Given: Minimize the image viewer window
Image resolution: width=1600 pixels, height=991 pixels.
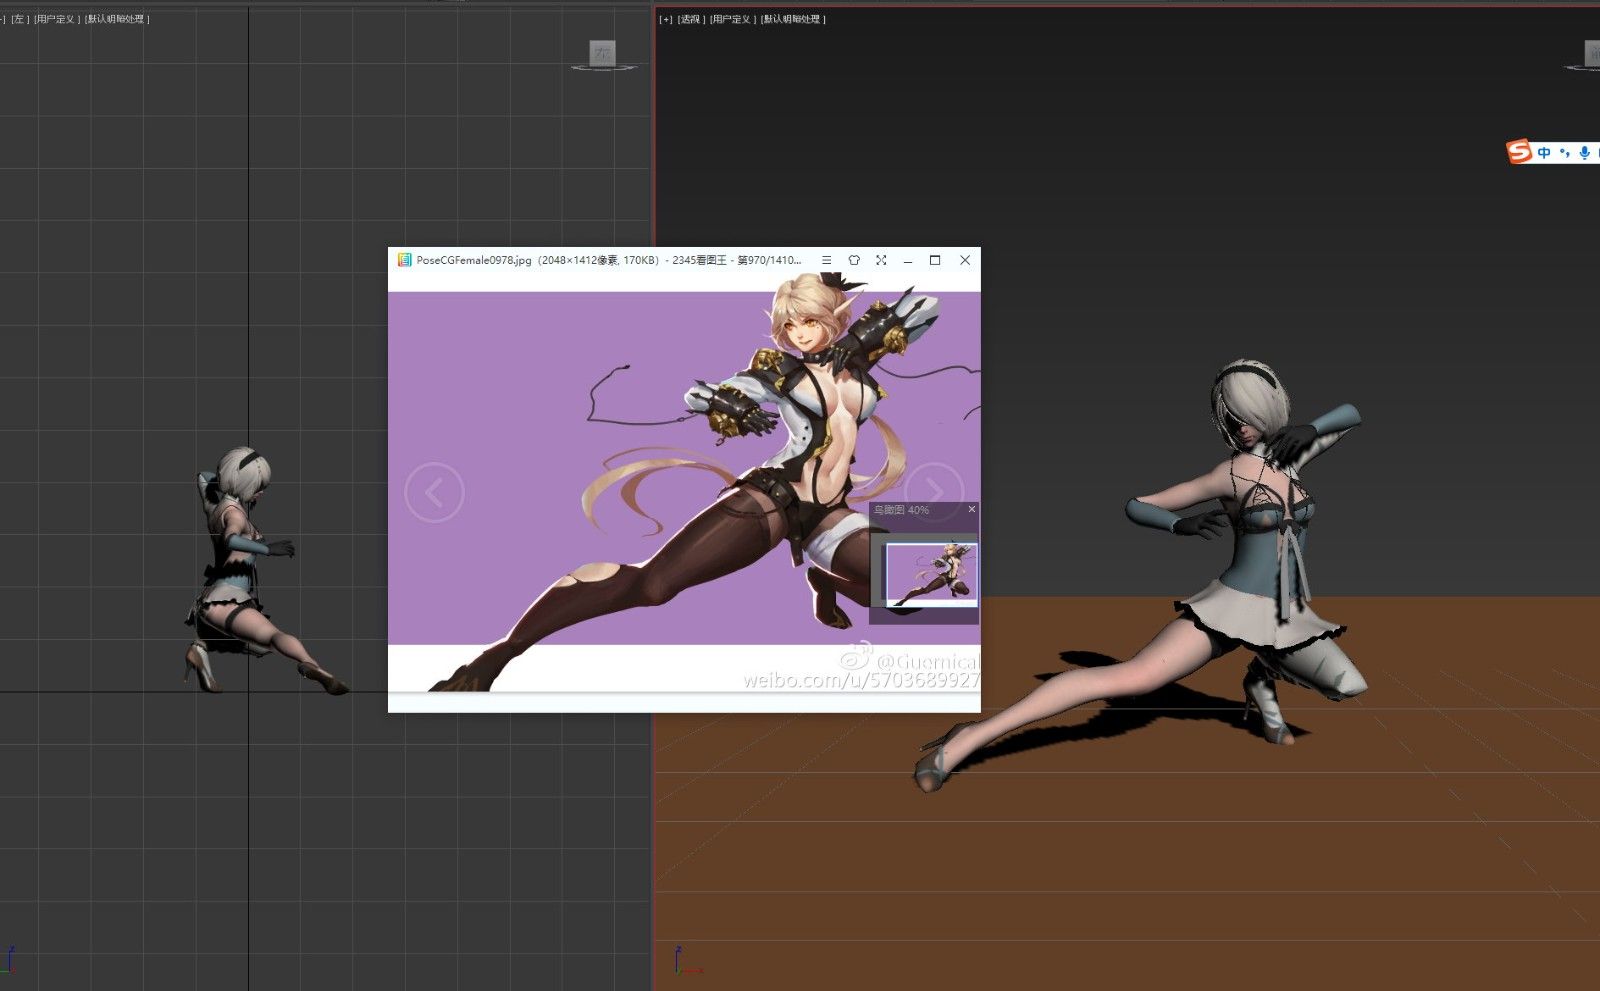Looking at the screenshot, I should tap(908, 260).
